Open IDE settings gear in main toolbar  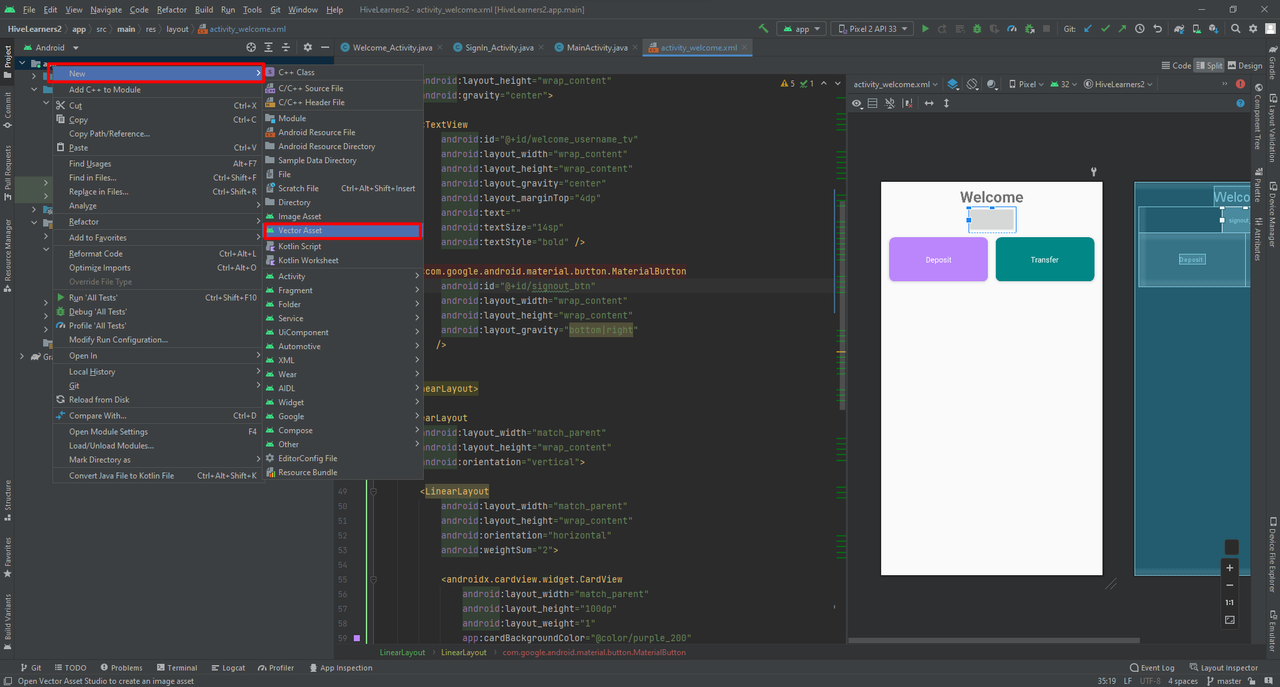click(x=1253, y=29)
